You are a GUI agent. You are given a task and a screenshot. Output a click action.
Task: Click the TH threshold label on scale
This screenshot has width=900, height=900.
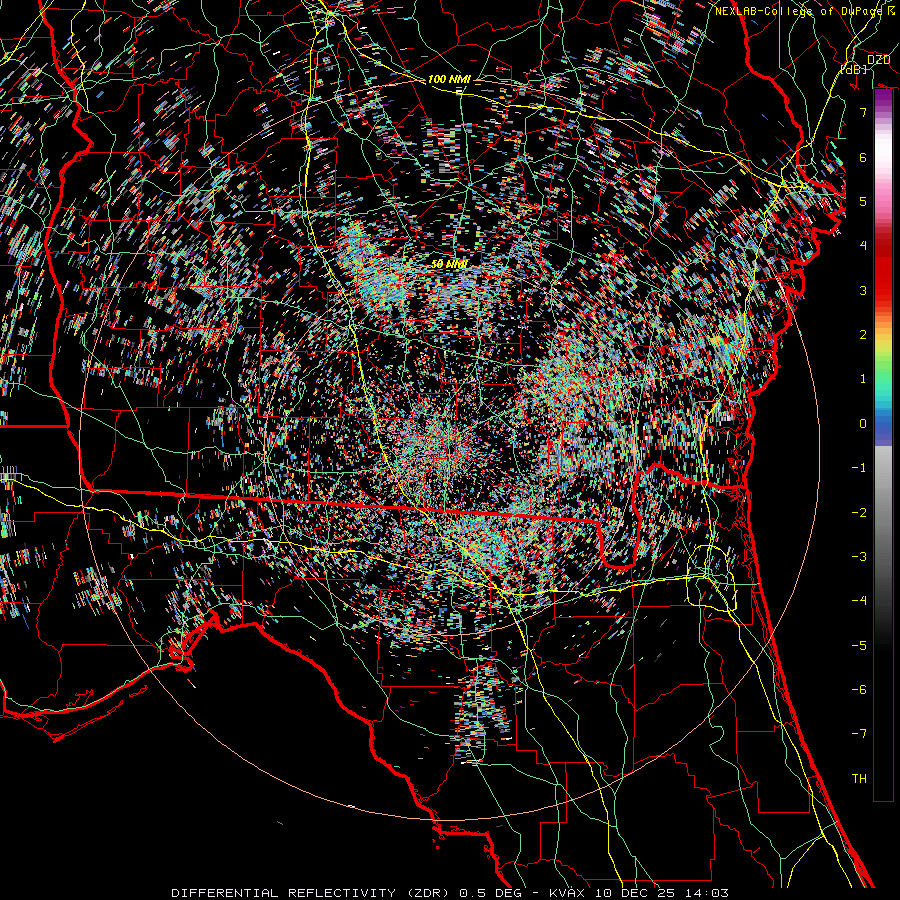[859, 779]
